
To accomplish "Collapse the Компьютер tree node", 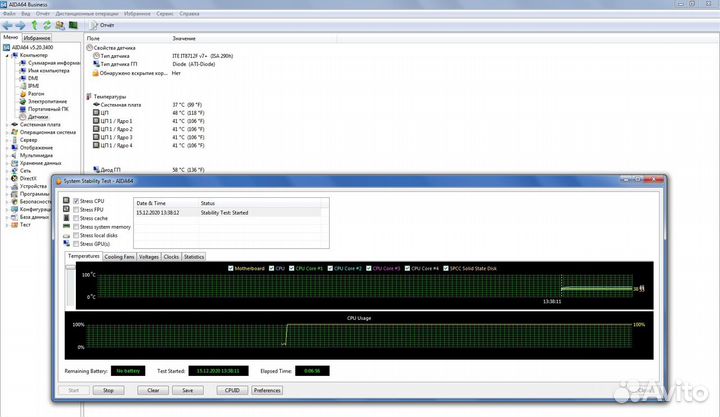I will [6, 55].
